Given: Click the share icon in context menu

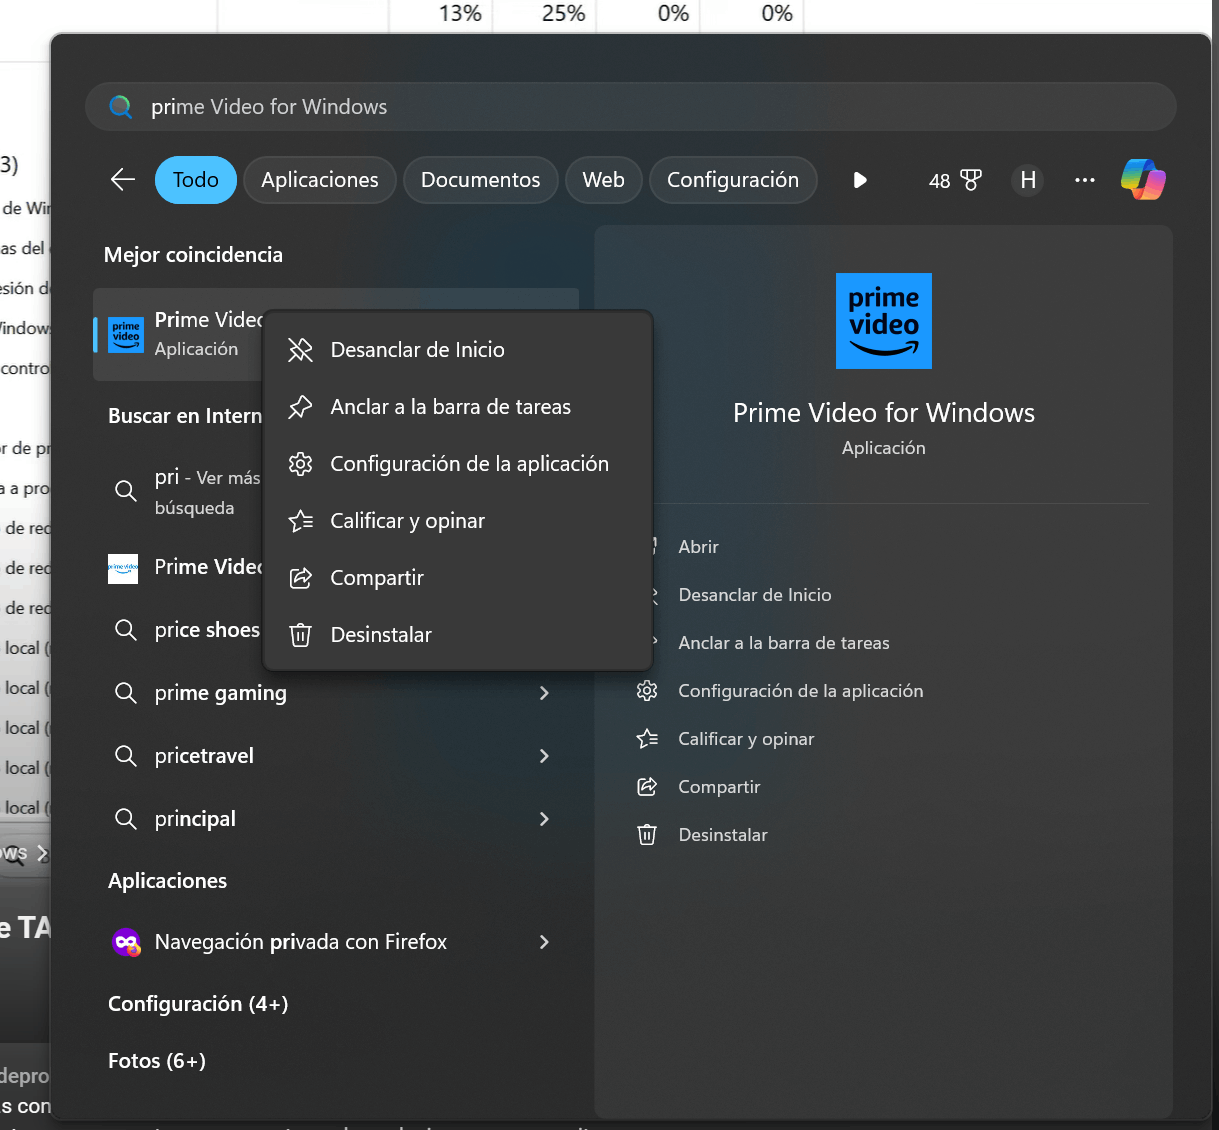Looking at the screenshot, I should [300, 578].
